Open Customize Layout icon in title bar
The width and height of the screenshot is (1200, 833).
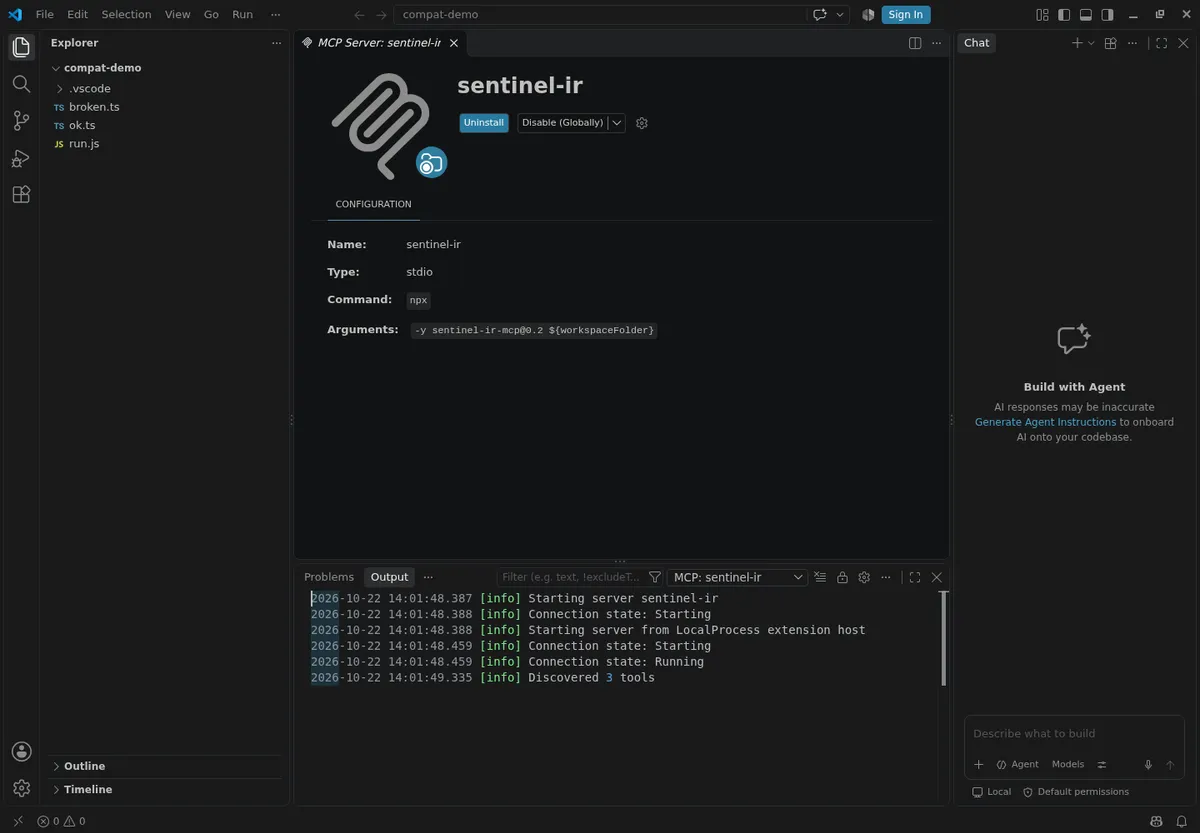click(x=1042, y=14)
